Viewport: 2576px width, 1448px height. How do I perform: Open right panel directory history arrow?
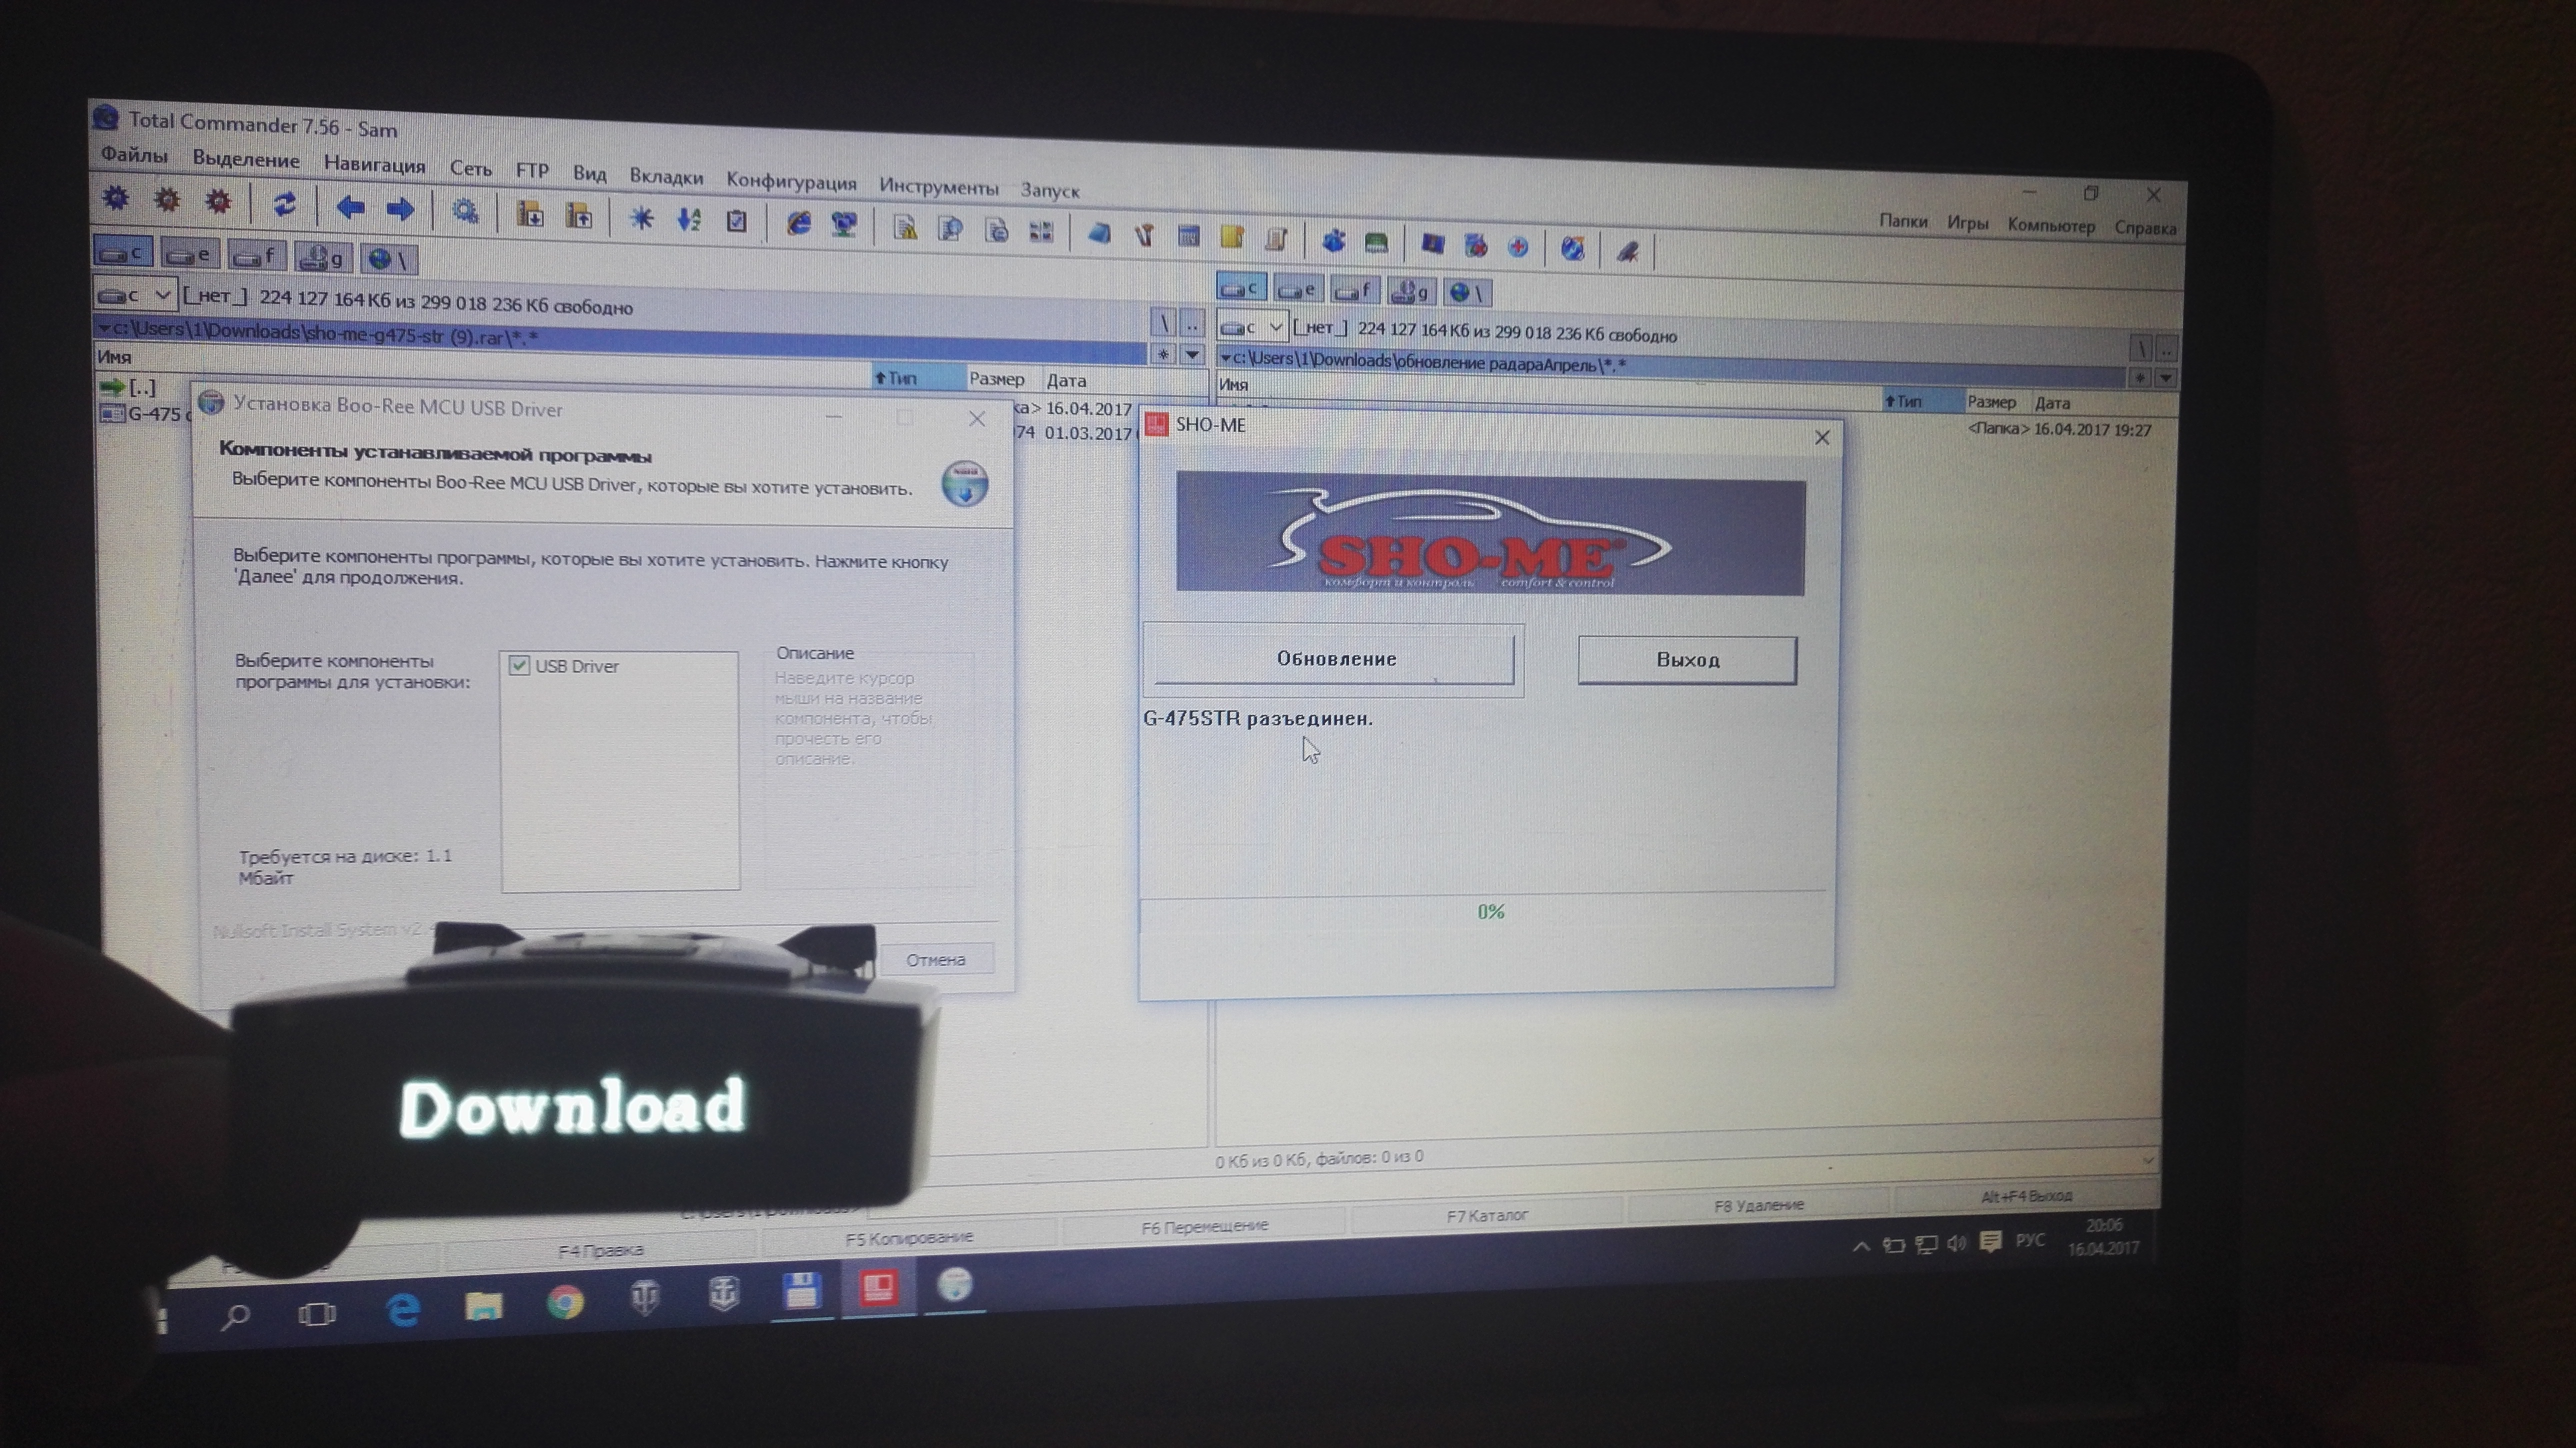coord(2165,379)
